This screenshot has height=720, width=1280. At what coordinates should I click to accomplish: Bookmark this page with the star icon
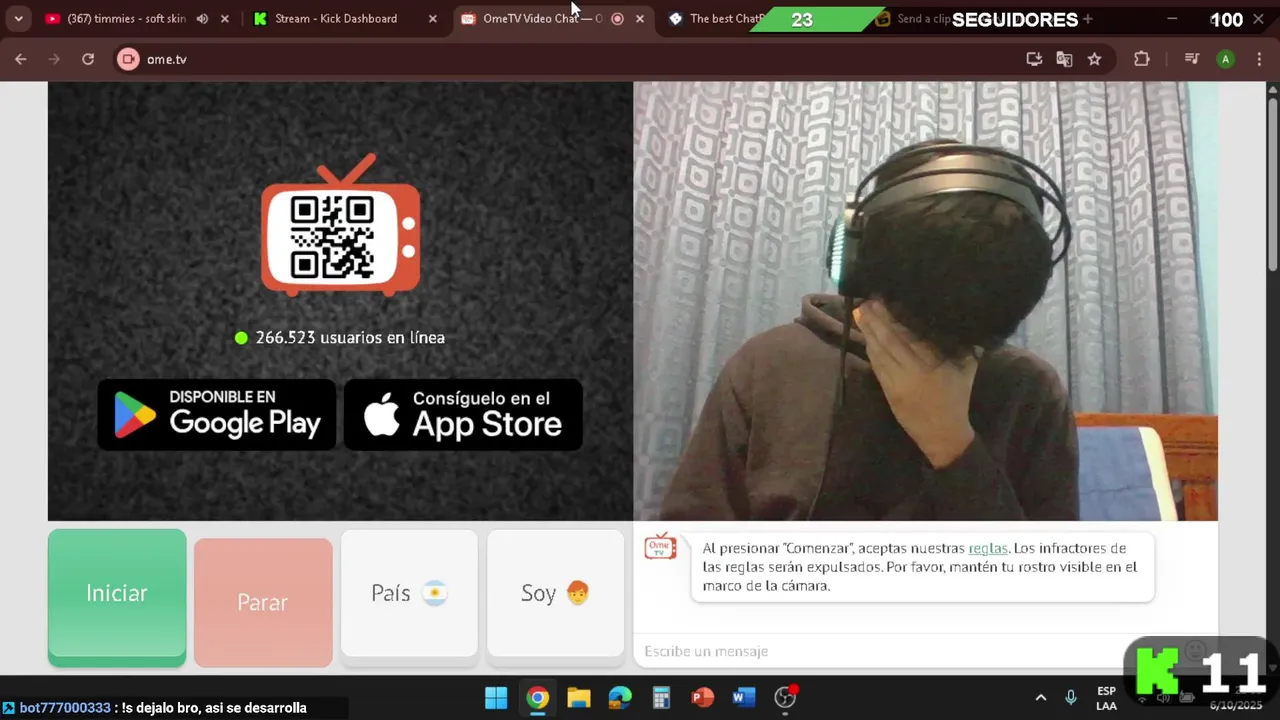coord(1094,59)
